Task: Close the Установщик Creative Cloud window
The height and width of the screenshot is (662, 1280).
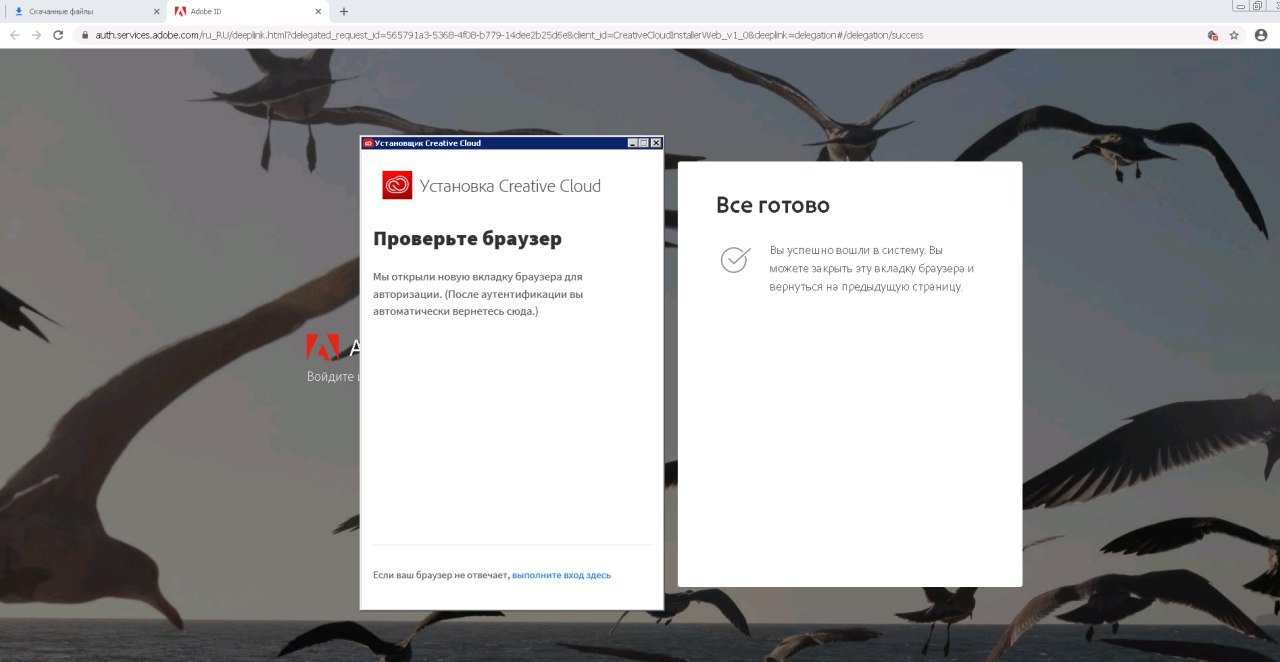Action: pyautogui.click(x=656, y=143)
